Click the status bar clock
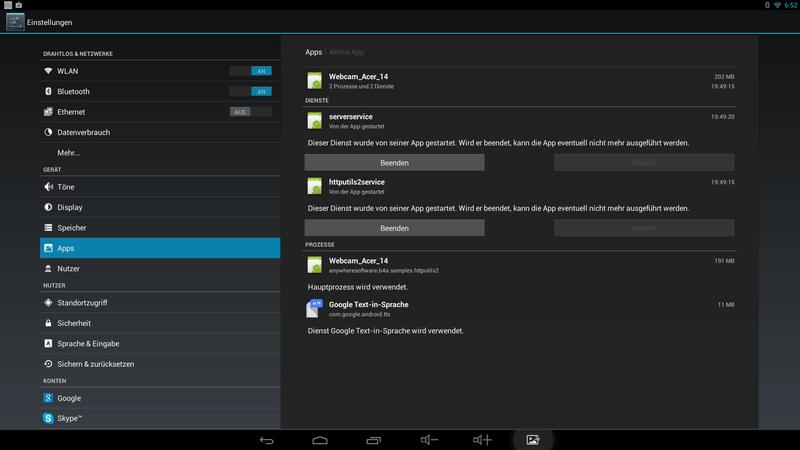 coord(791,5)
